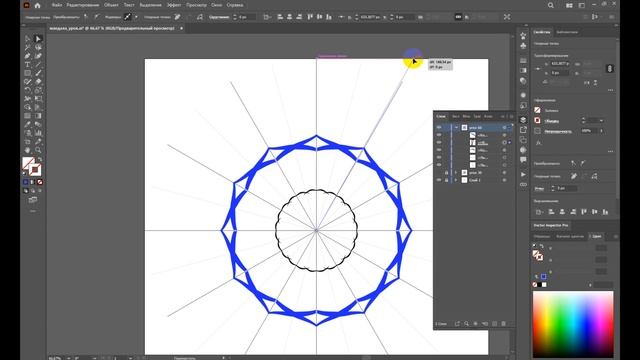The width and height of the screenshot is (640, 360).
Task: Select the Magic Wand tool
Action: click(x=27, y=47)
